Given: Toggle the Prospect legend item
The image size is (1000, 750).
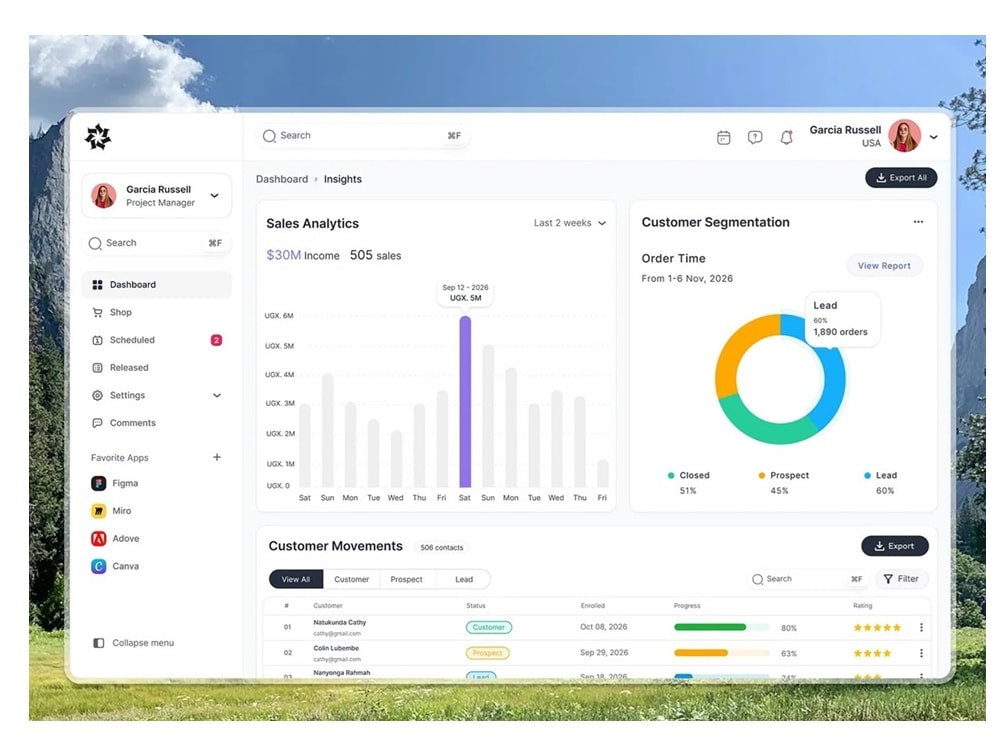Looking at the screenshot, I should [x=783, y=483].
